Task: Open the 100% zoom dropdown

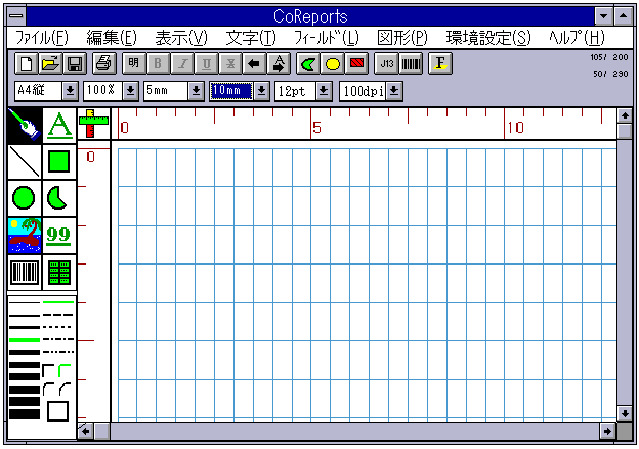Action: [130, 91]
